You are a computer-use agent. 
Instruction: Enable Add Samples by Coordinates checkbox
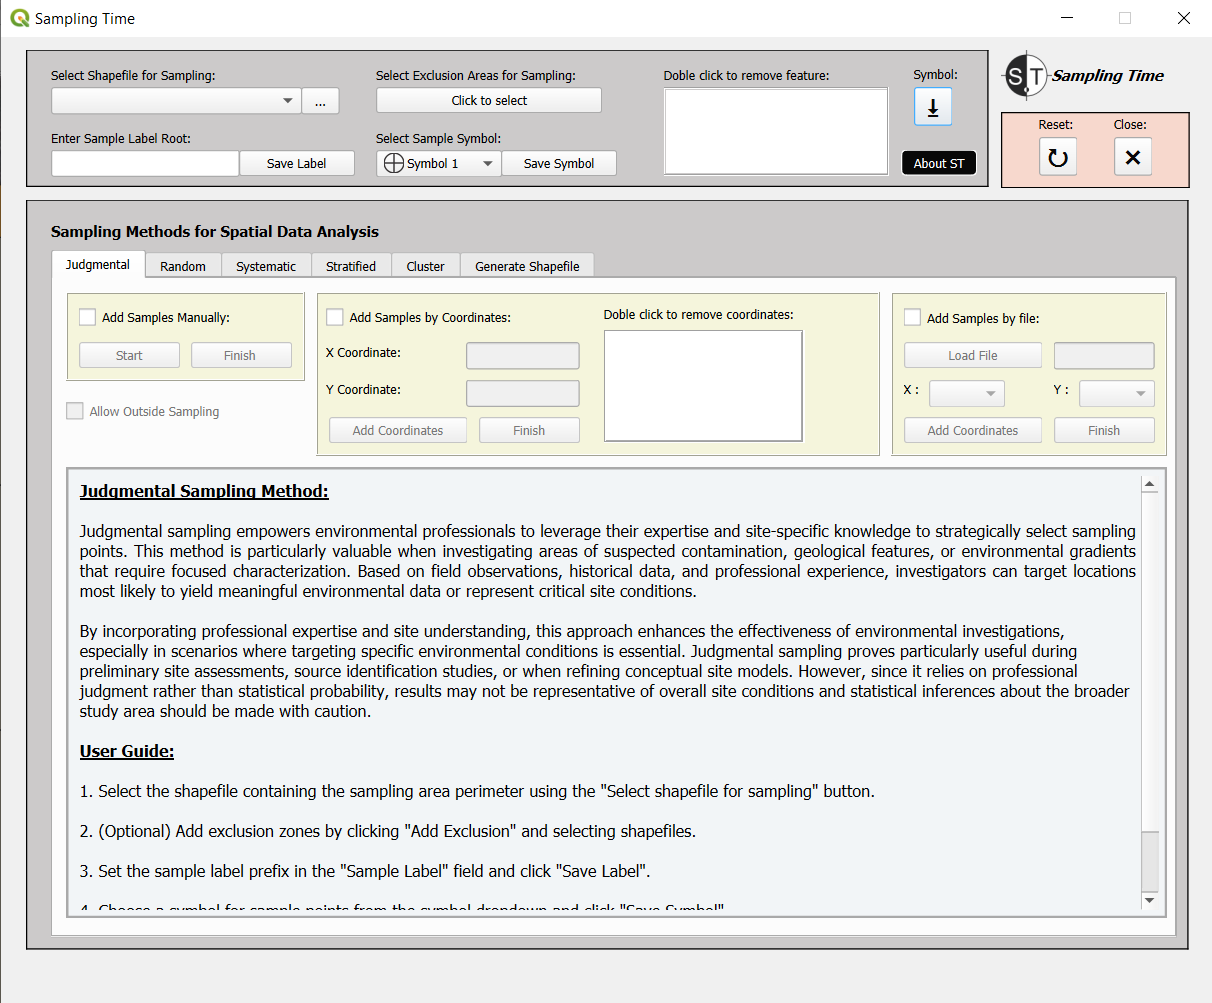click(335, 317)
